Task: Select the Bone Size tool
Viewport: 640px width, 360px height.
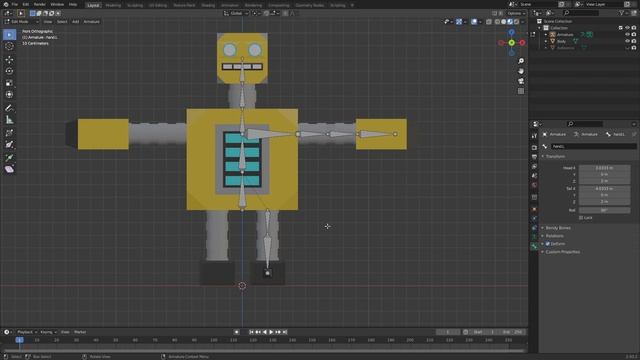Action: click(9, 144)
